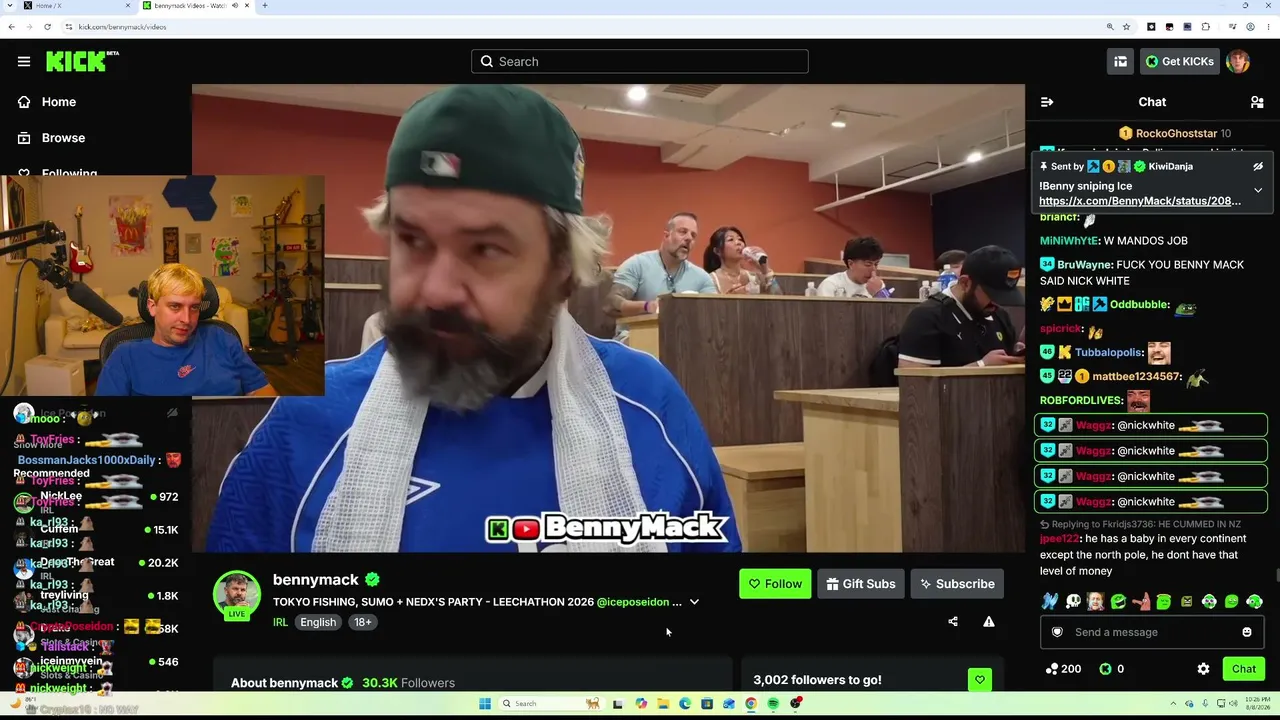The image size is (1280, 720).
Task: Open Browse in sidebar
Action: 51,138
